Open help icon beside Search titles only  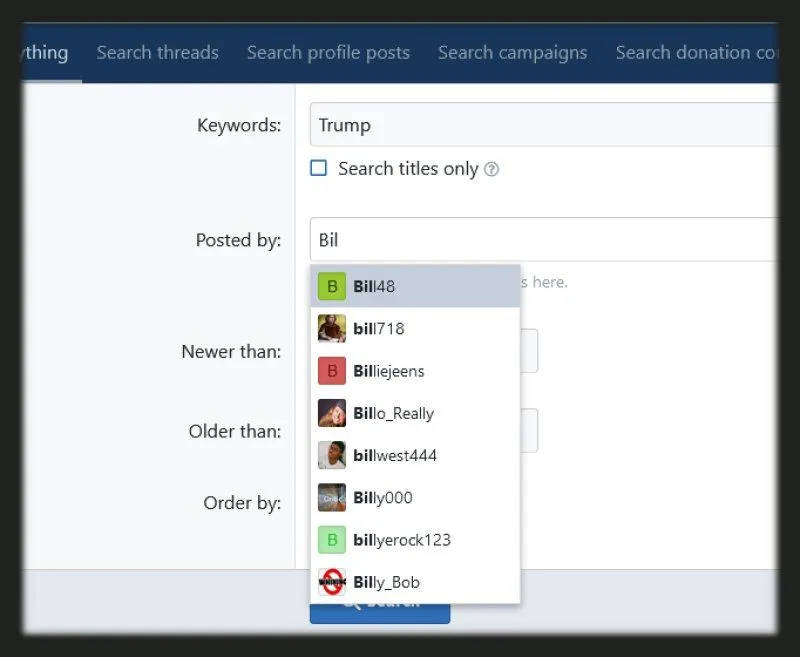[491, 169]
